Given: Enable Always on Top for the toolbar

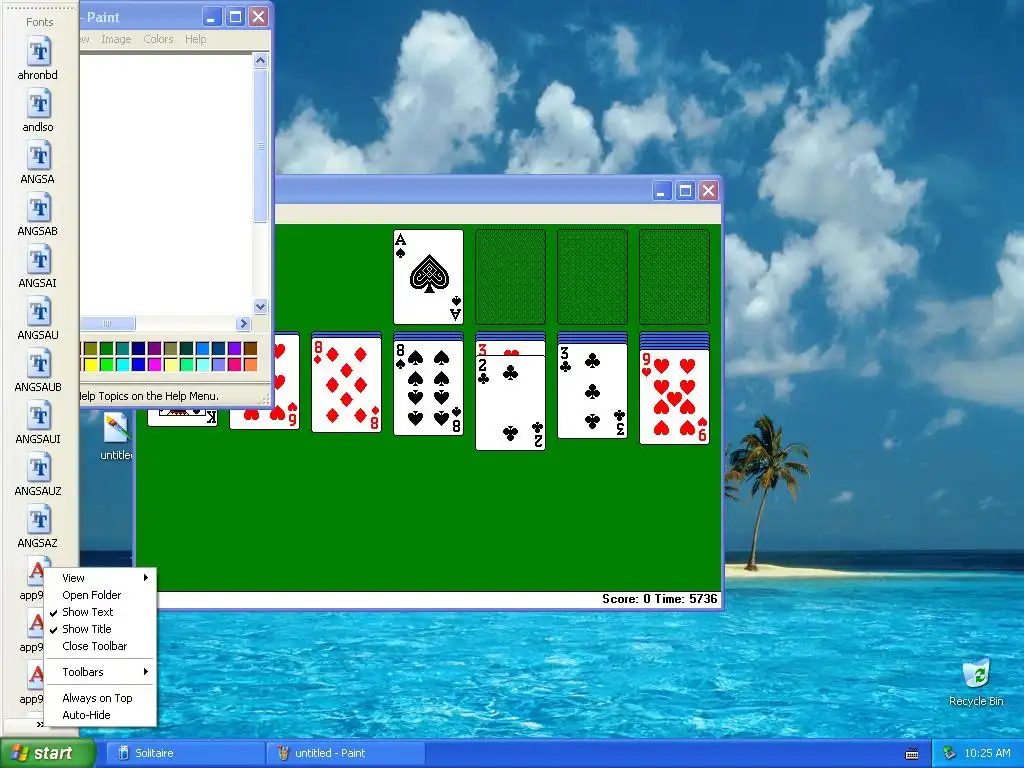Looking at the screenshot, I should click(100, 698).
